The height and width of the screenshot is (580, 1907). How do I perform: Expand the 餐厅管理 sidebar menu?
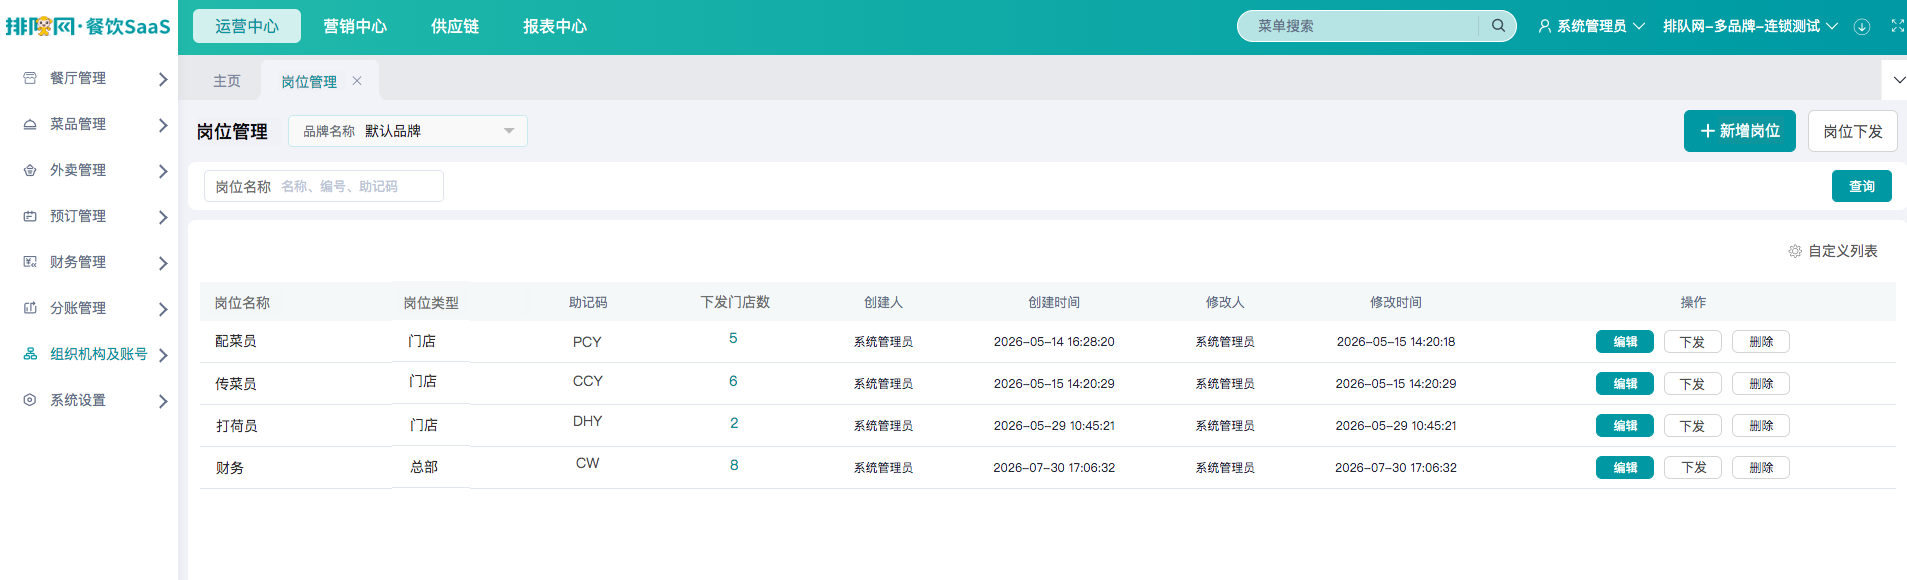pos(163,79)
